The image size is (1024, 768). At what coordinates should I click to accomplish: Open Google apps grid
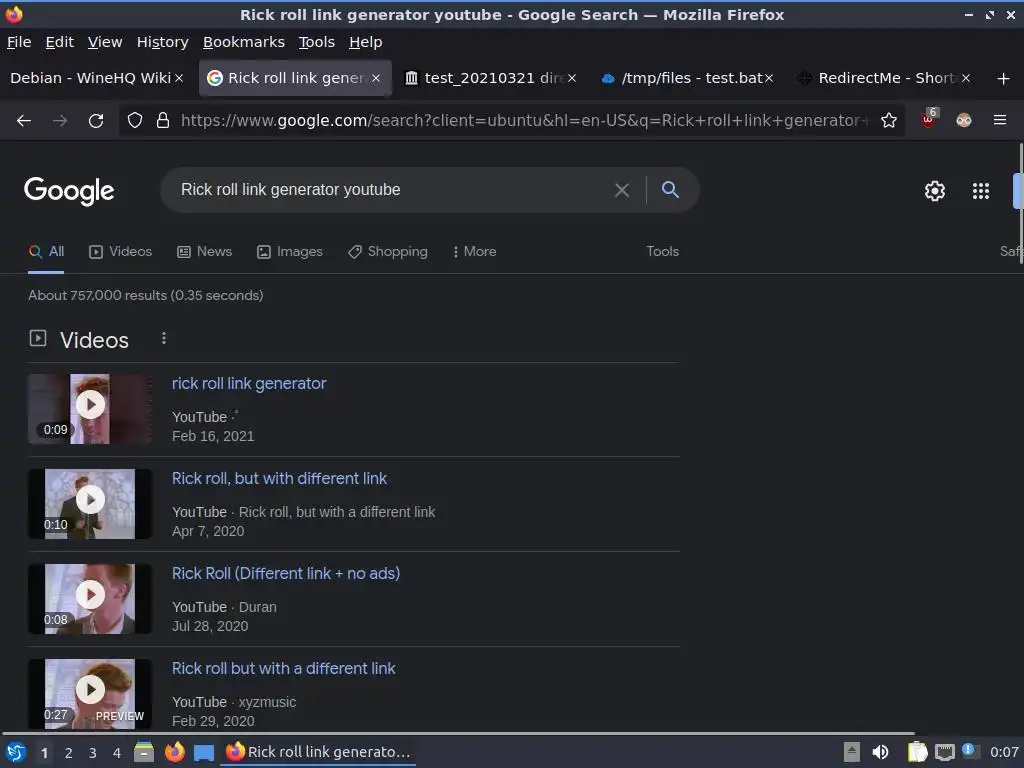pyautogui.click(x=981, y=191)
